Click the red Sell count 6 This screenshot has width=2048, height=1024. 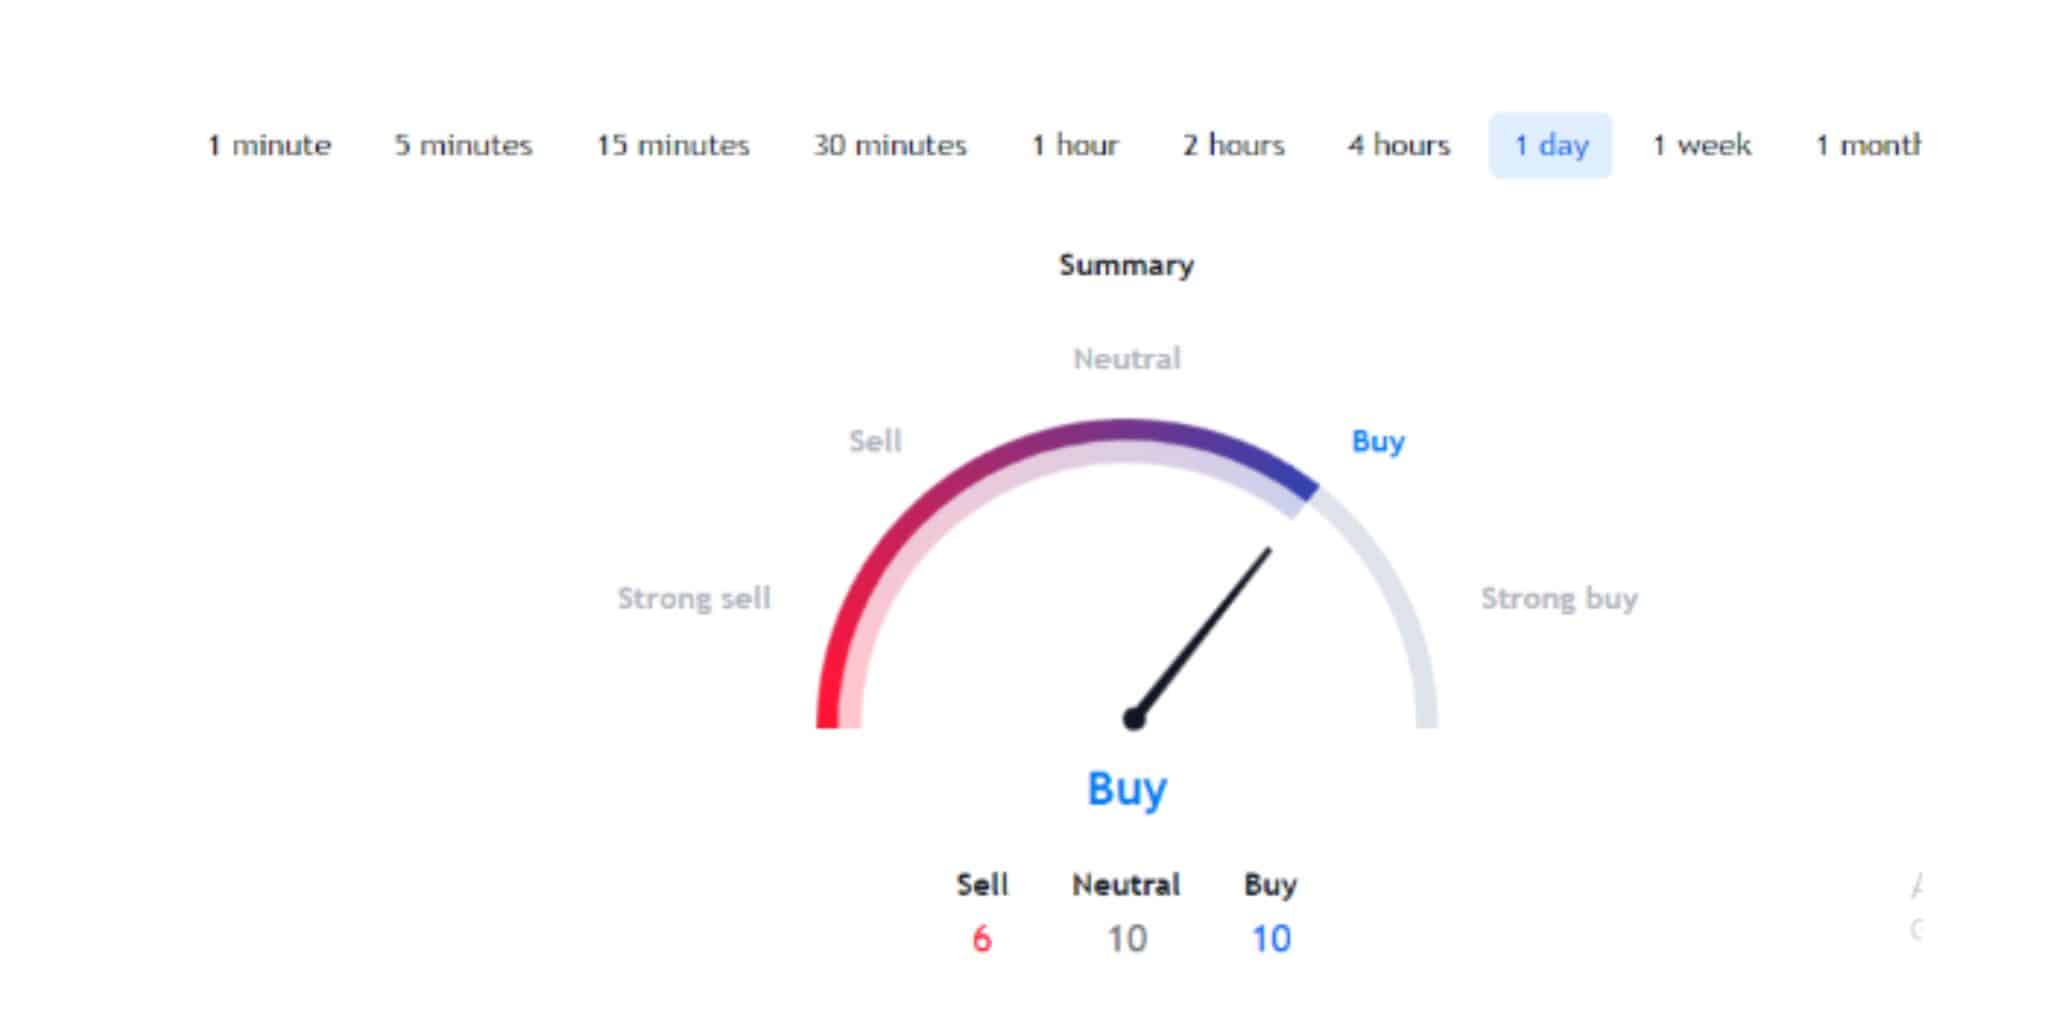982,939
